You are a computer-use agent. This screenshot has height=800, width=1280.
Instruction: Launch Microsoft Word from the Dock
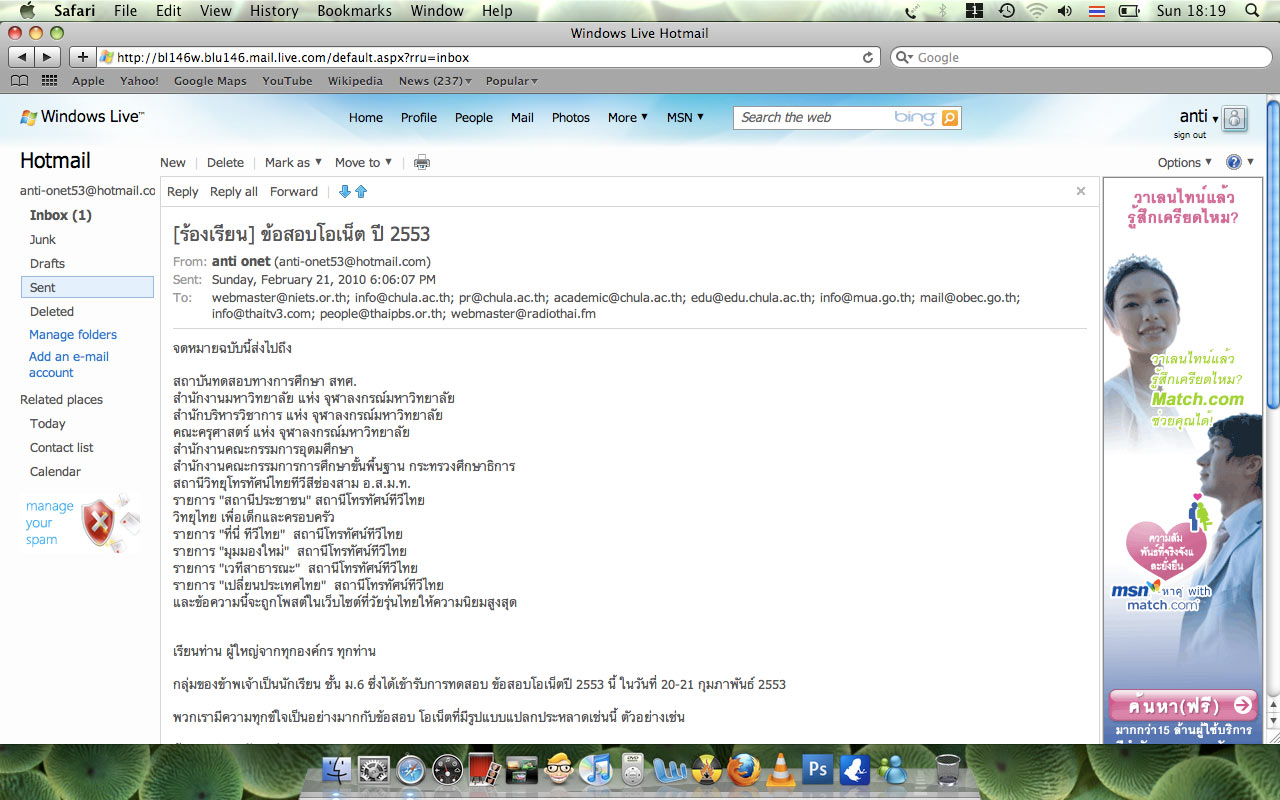669,769
